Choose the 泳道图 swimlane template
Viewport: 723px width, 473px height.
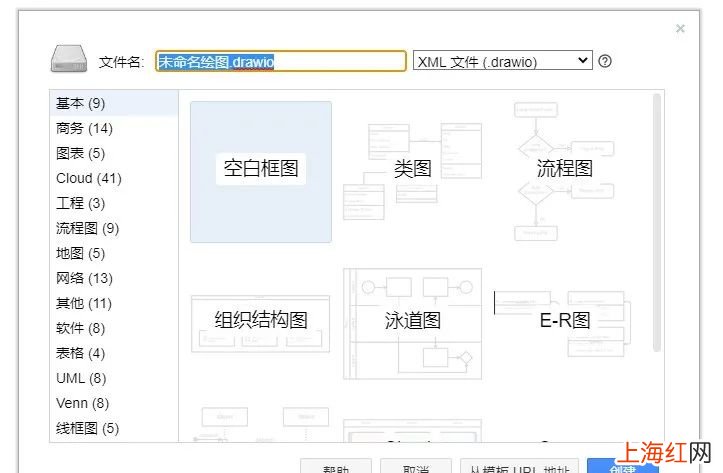pos(413,323)
